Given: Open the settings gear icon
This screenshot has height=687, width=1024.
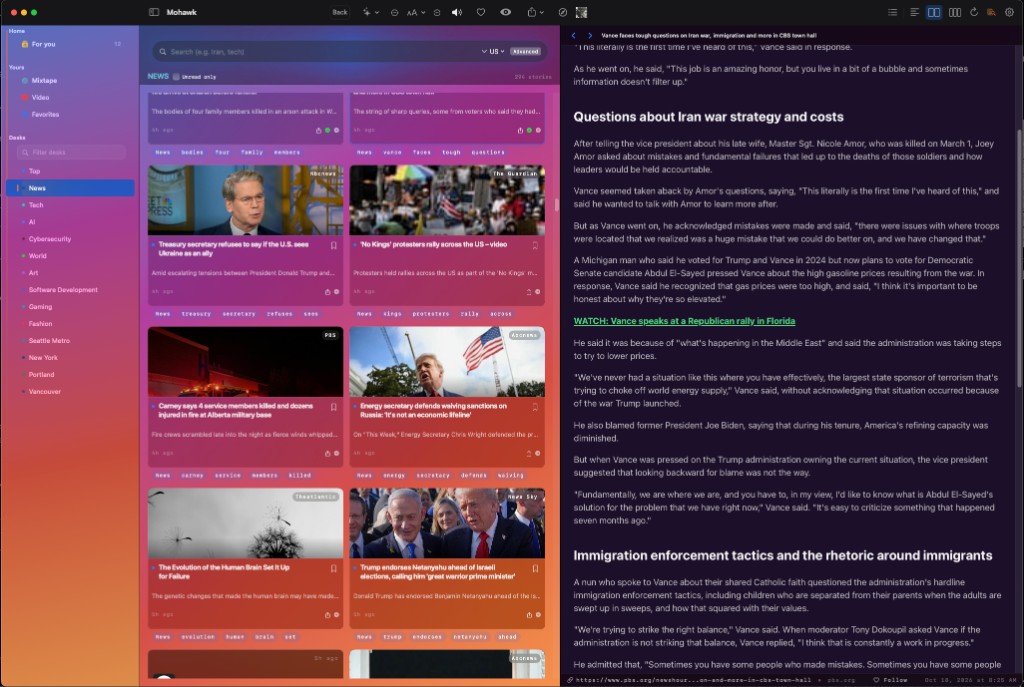Looking at the screenshot, I should (x=1009, y=12).
